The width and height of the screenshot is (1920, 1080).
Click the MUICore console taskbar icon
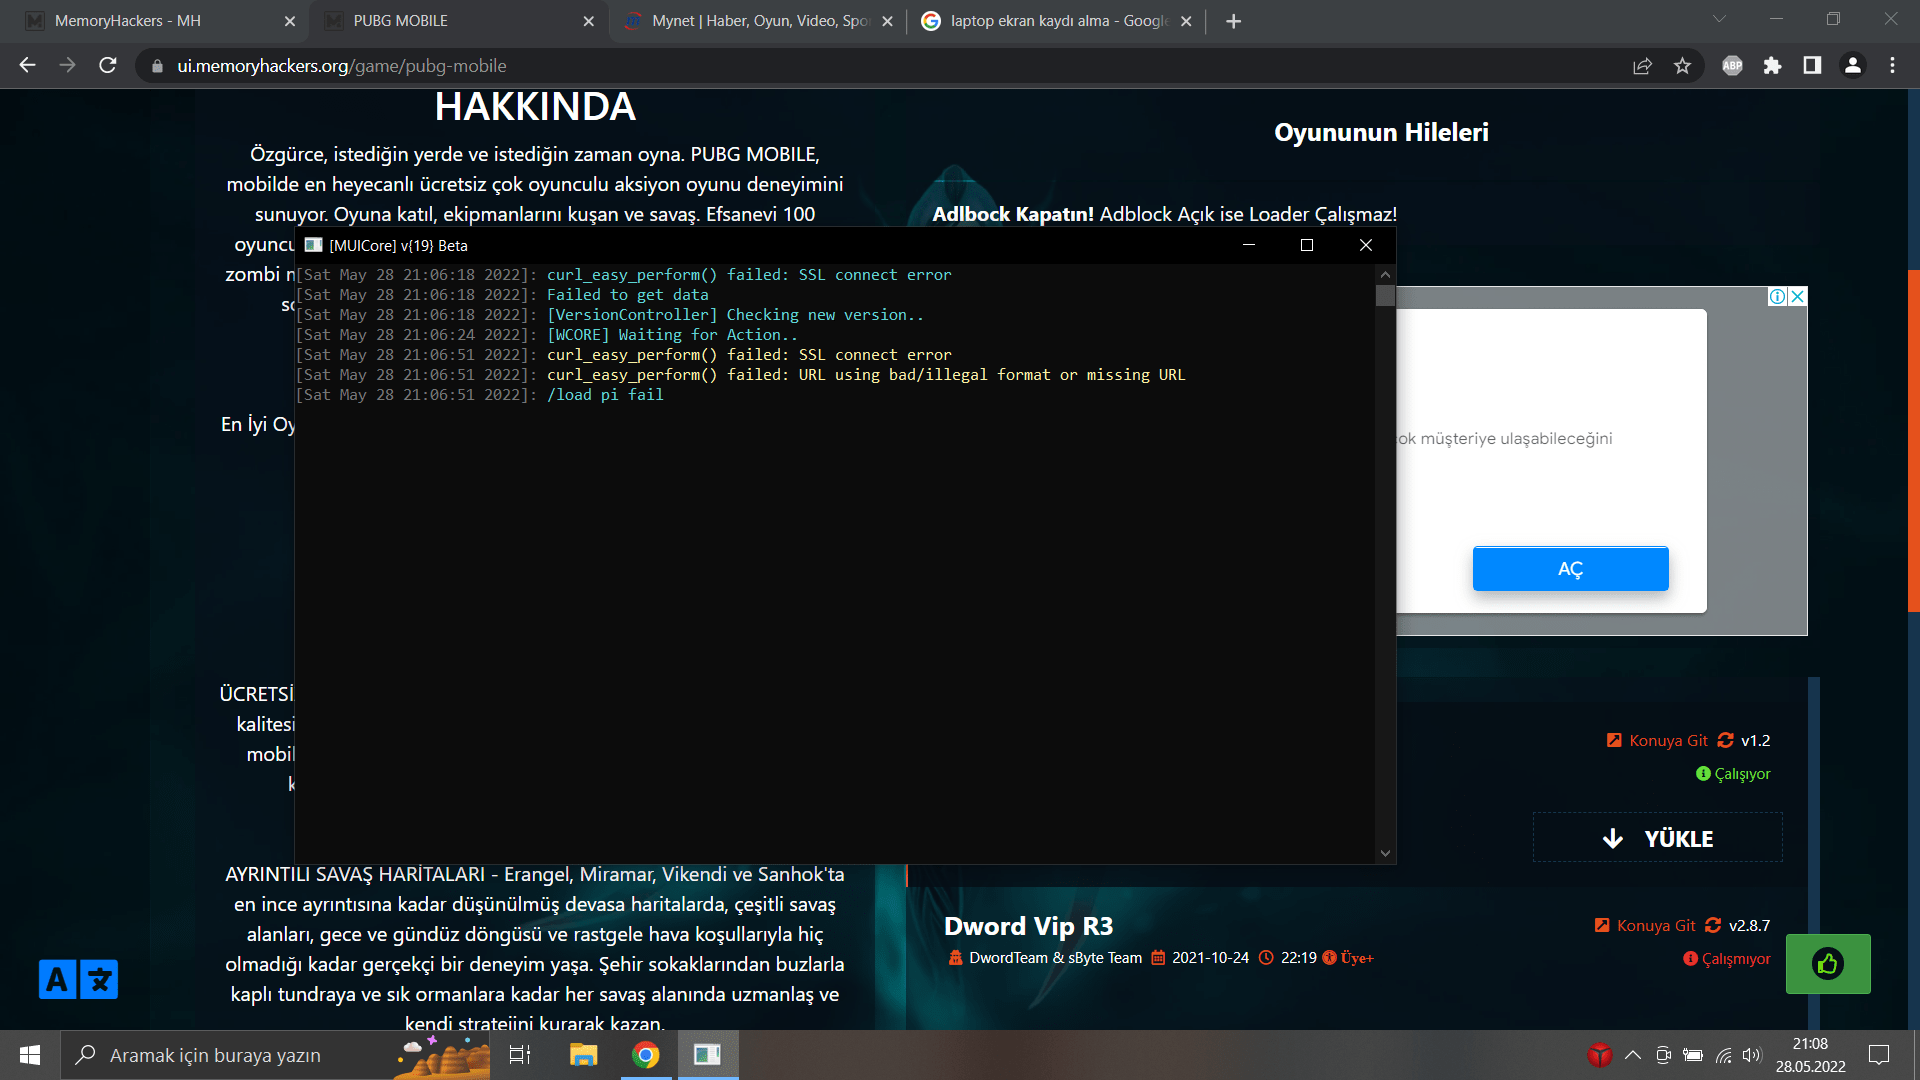[x=708, y=1055]
